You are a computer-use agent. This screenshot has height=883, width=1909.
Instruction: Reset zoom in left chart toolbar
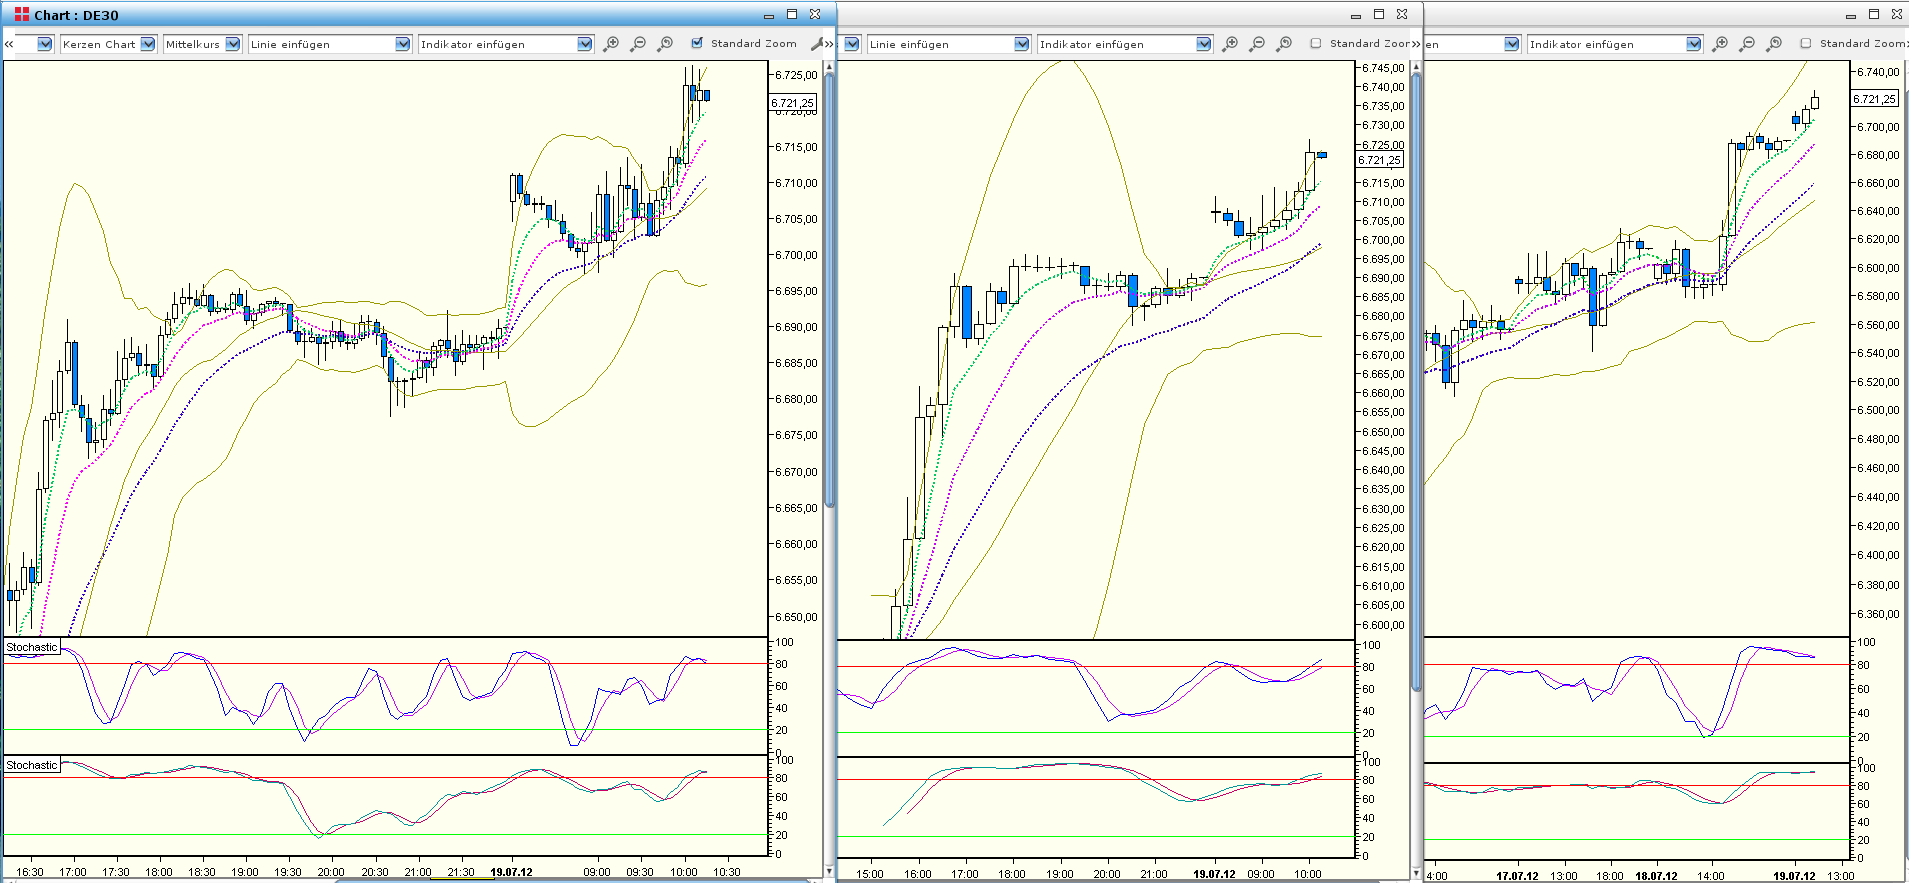pos(666,44)
